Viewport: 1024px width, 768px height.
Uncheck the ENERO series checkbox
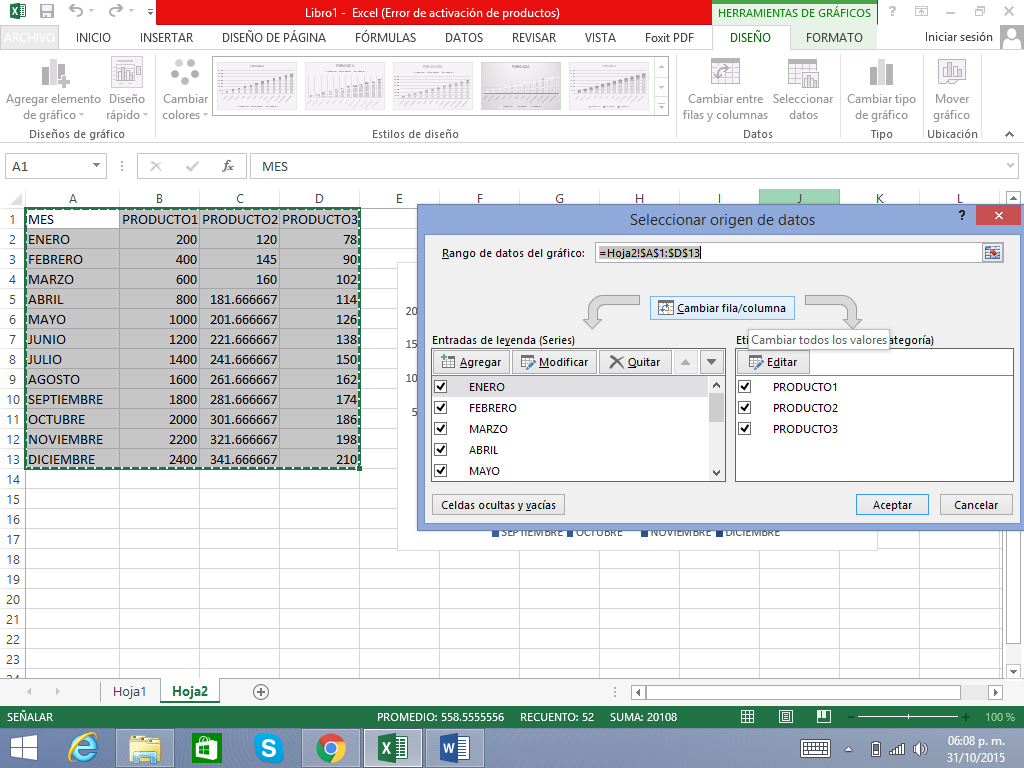(x=441, y=387)
